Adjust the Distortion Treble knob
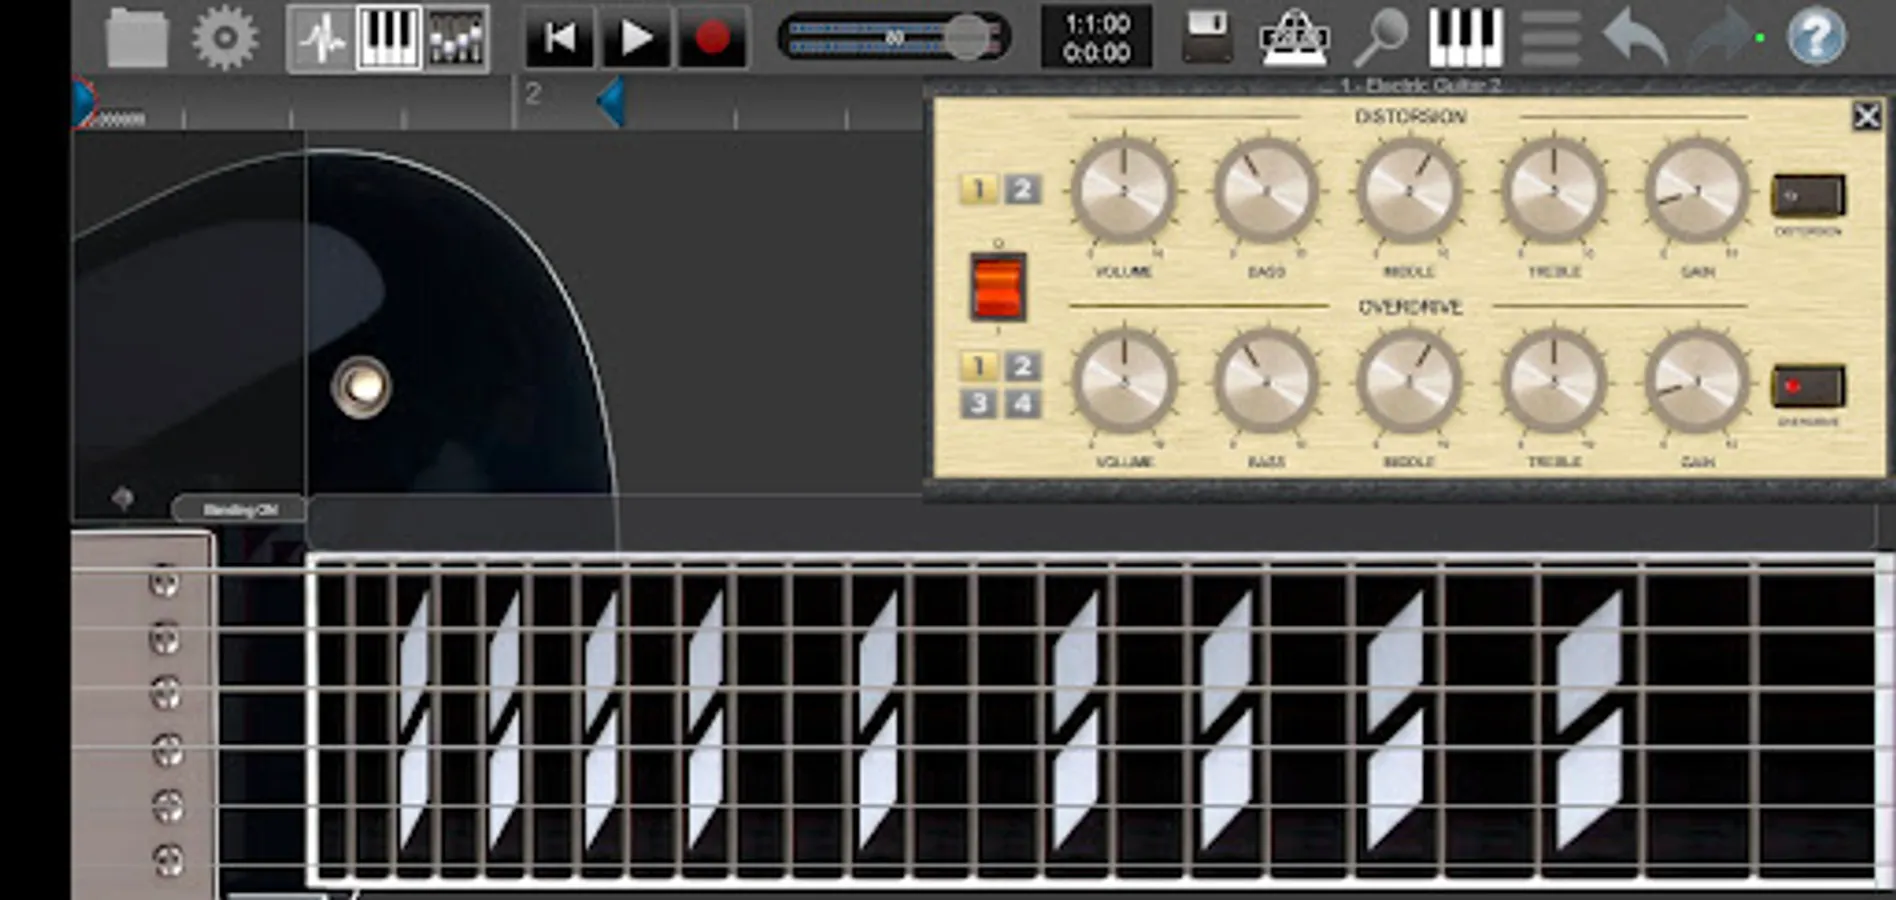The height and width of the screenshot is (900, 1896). click(1554, 190)
